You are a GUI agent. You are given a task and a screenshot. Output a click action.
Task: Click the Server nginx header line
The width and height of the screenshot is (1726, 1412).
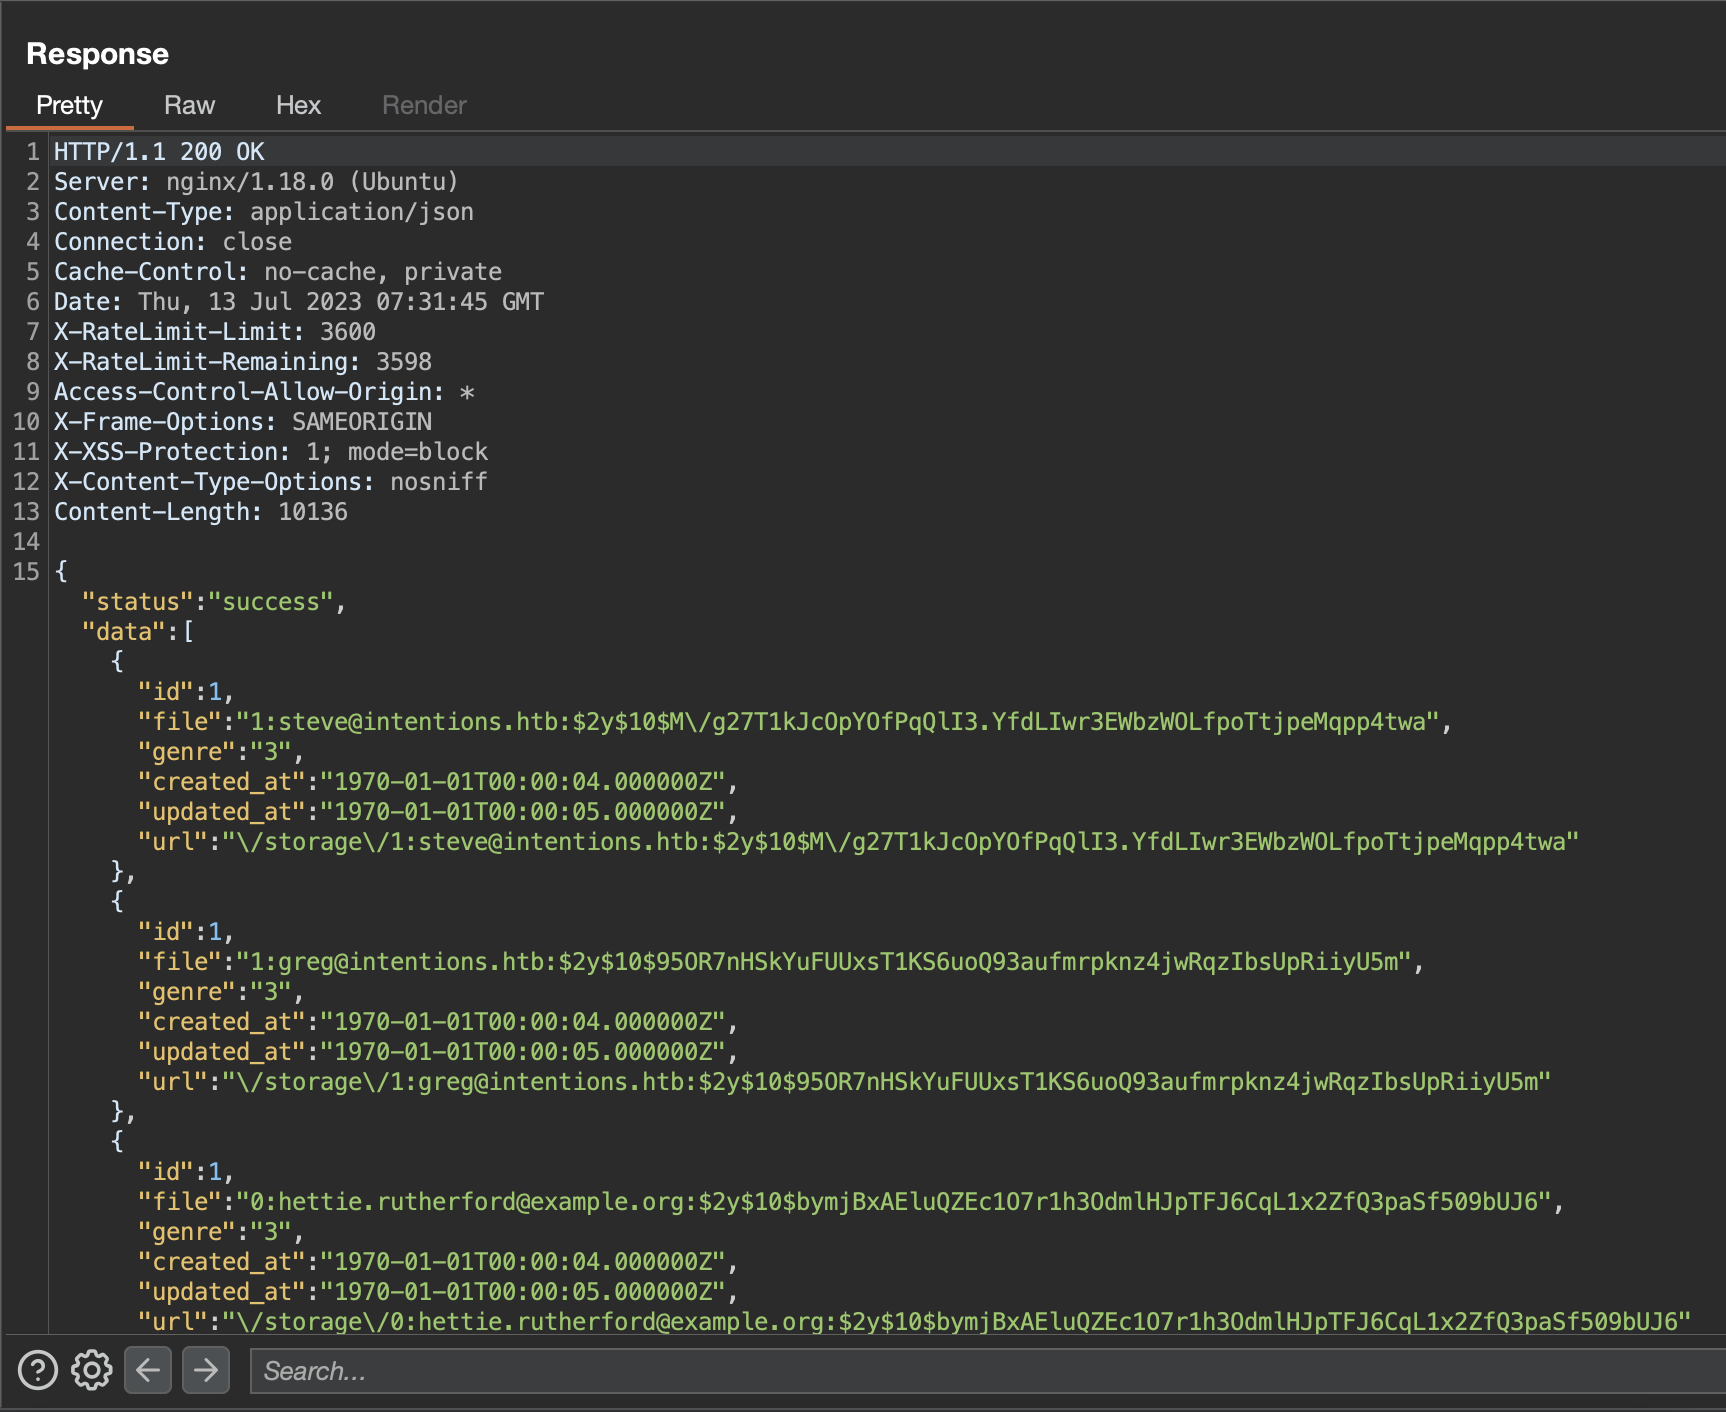click(256, 182)
